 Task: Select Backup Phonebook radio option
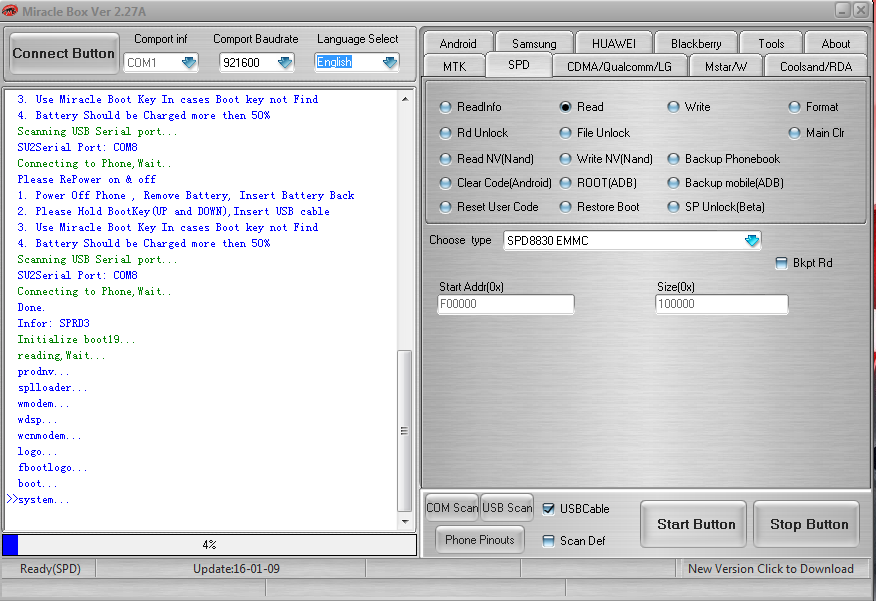673,159
